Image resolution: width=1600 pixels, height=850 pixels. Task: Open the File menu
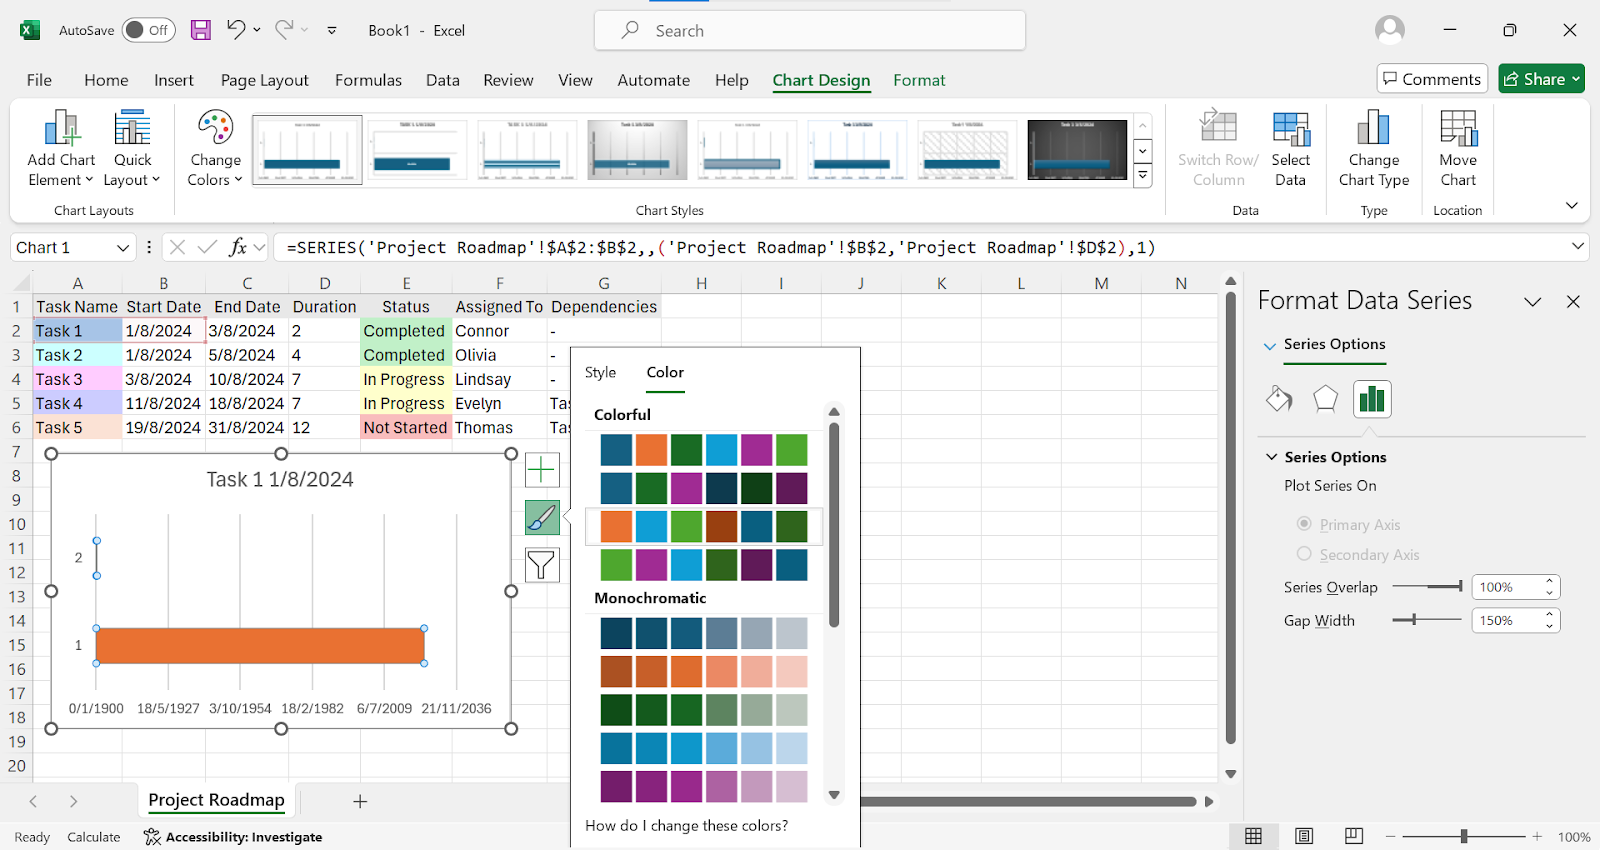click(39, 80)
